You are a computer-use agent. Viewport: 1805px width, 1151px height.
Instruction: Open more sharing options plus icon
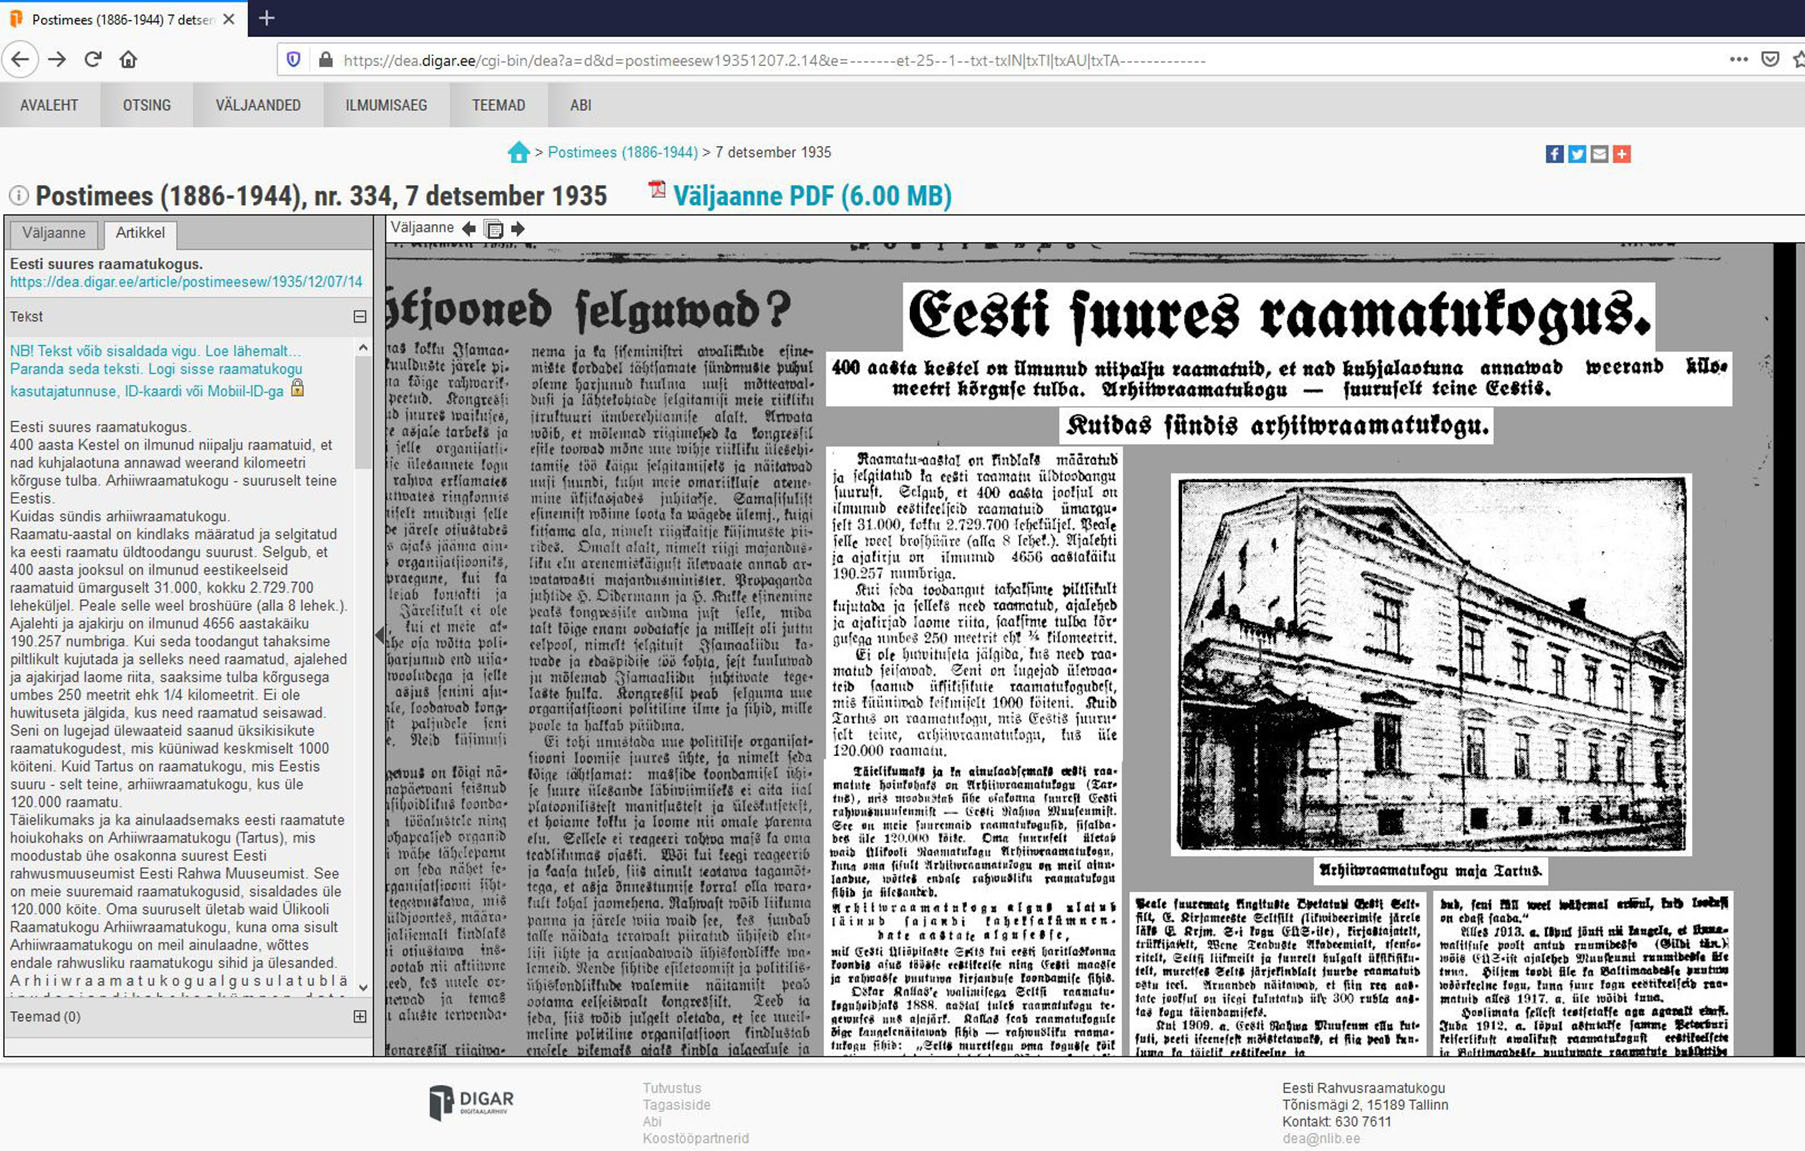click(x=1622, y=154)
